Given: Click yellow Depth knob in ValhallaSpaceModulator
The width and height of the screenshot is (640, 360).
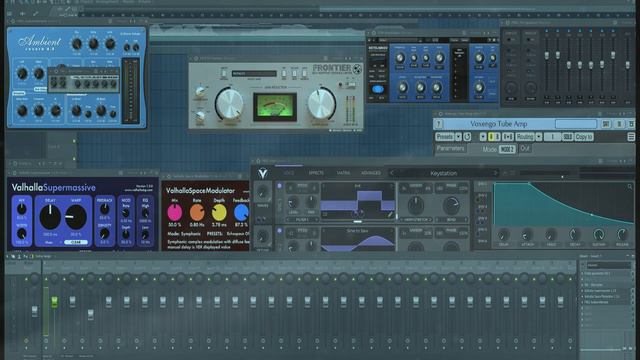Looking at the screenshot, I should [219, 213].
